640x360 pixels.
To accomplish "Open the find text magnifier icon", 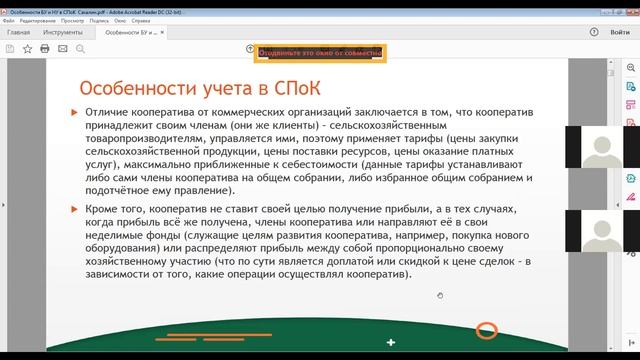I will pos(80,49).
